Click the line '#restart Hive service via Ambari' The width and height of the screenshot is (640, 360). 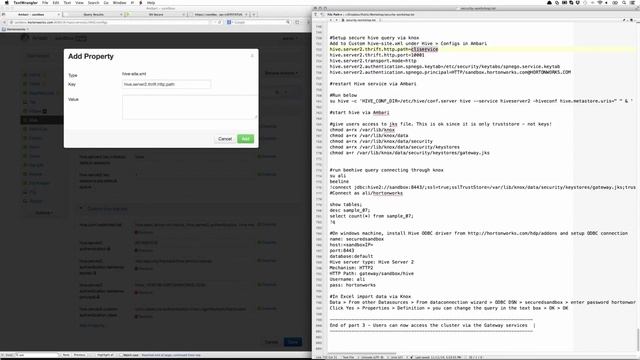click(x=373, y=84)
